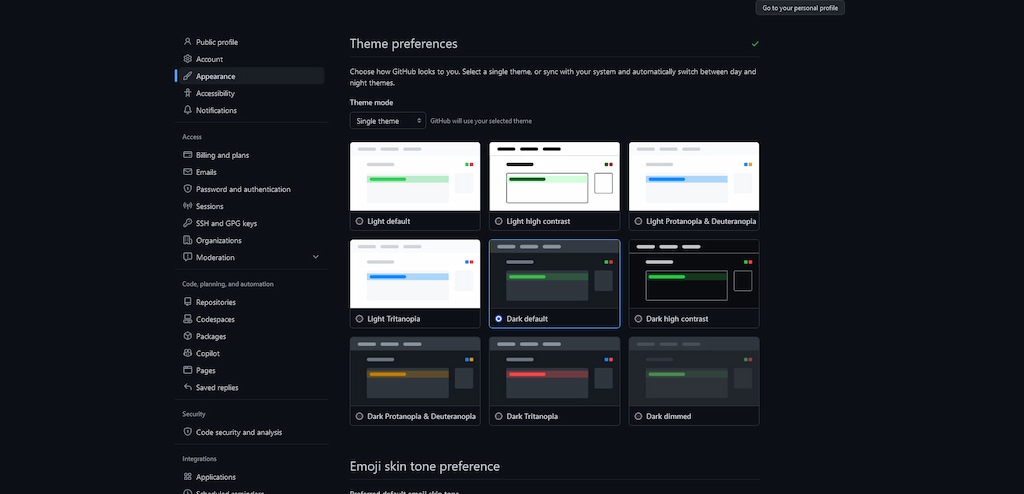The width and height of the screenshot is (1024, 494).
Task: Open SSH and GPG keys link
Action: tap(227, 223)
